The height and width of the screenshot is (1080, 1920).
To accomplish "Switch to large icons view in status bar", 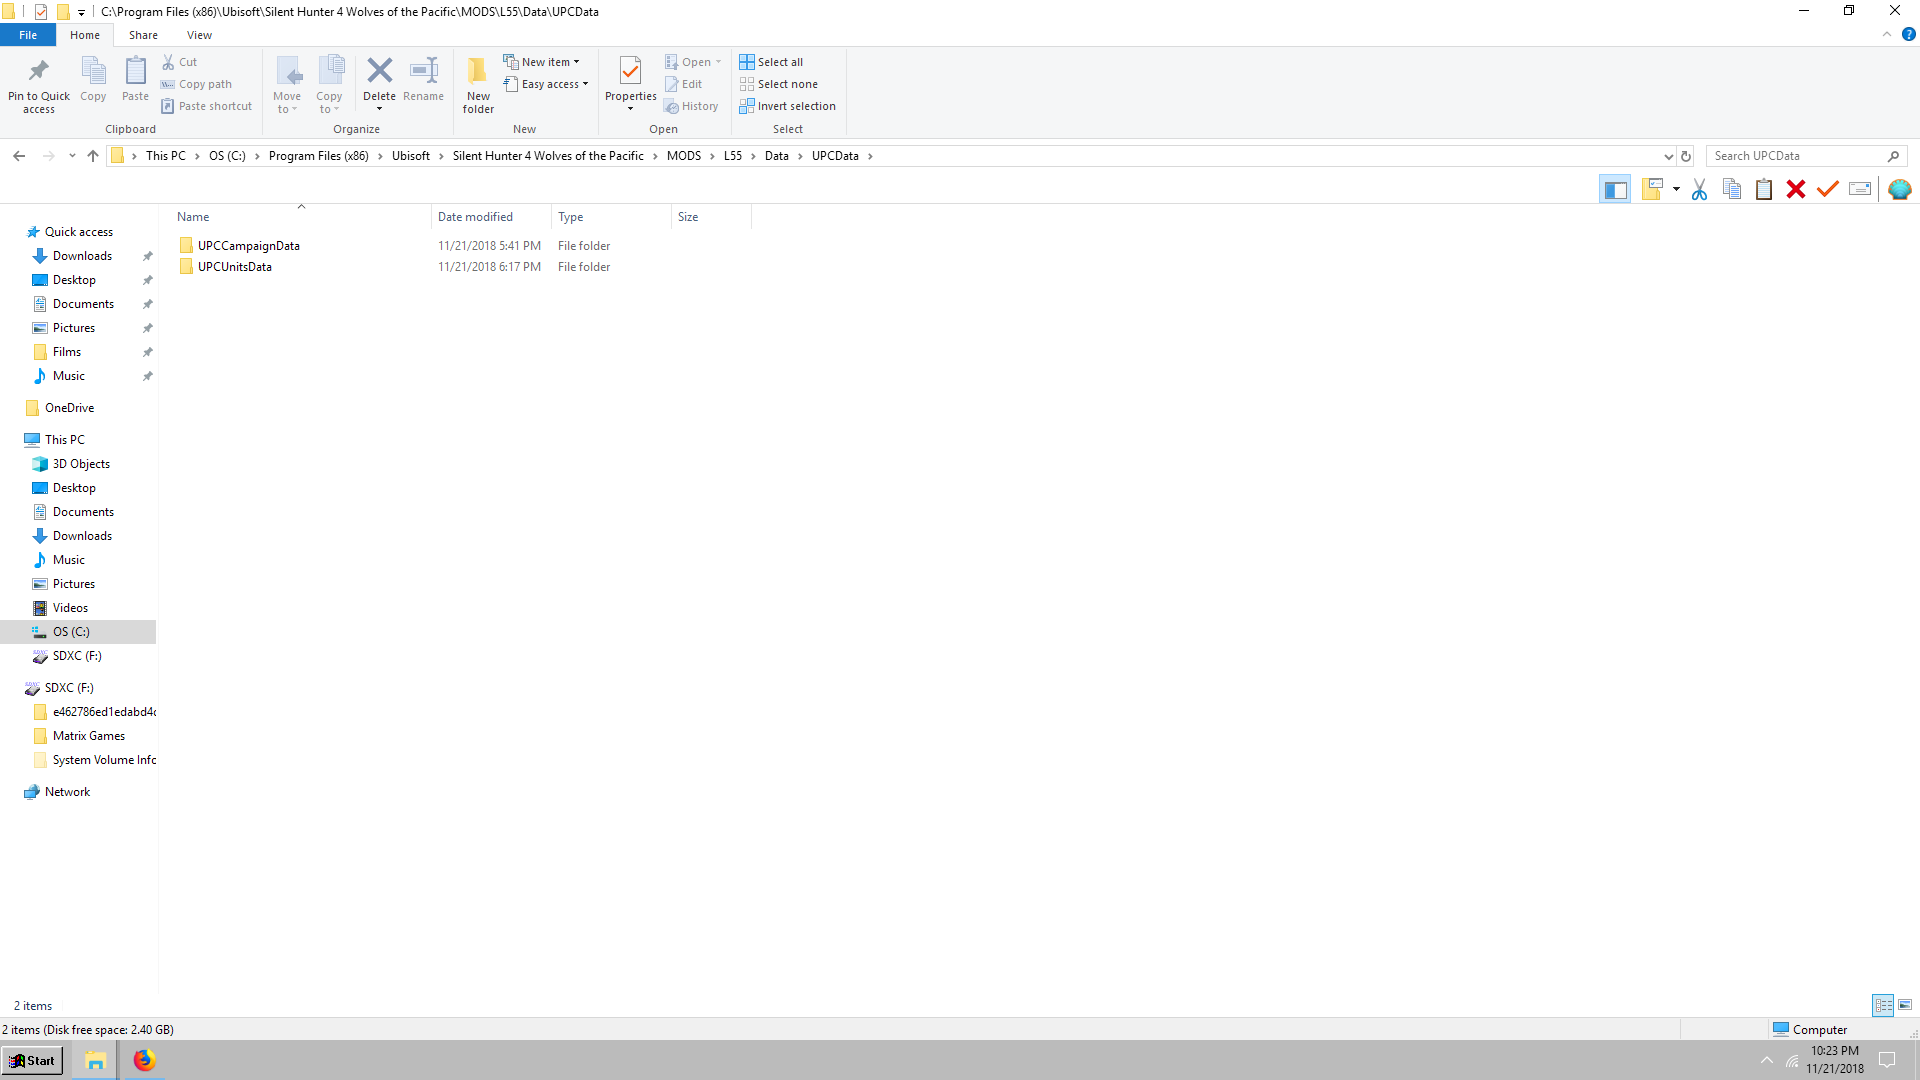I will pyautogui.click(x=1905, y=1005).
